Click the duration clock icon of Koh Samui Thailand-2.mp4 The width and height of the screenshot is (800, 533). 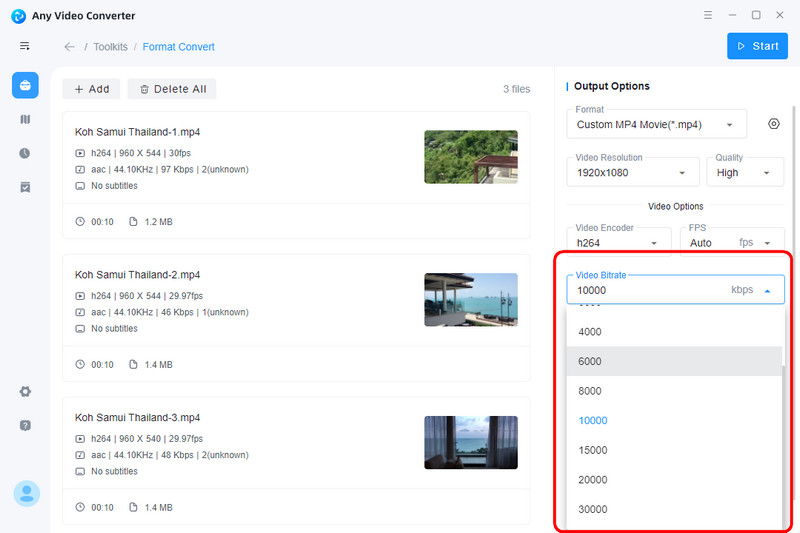(x=80, y=364)
